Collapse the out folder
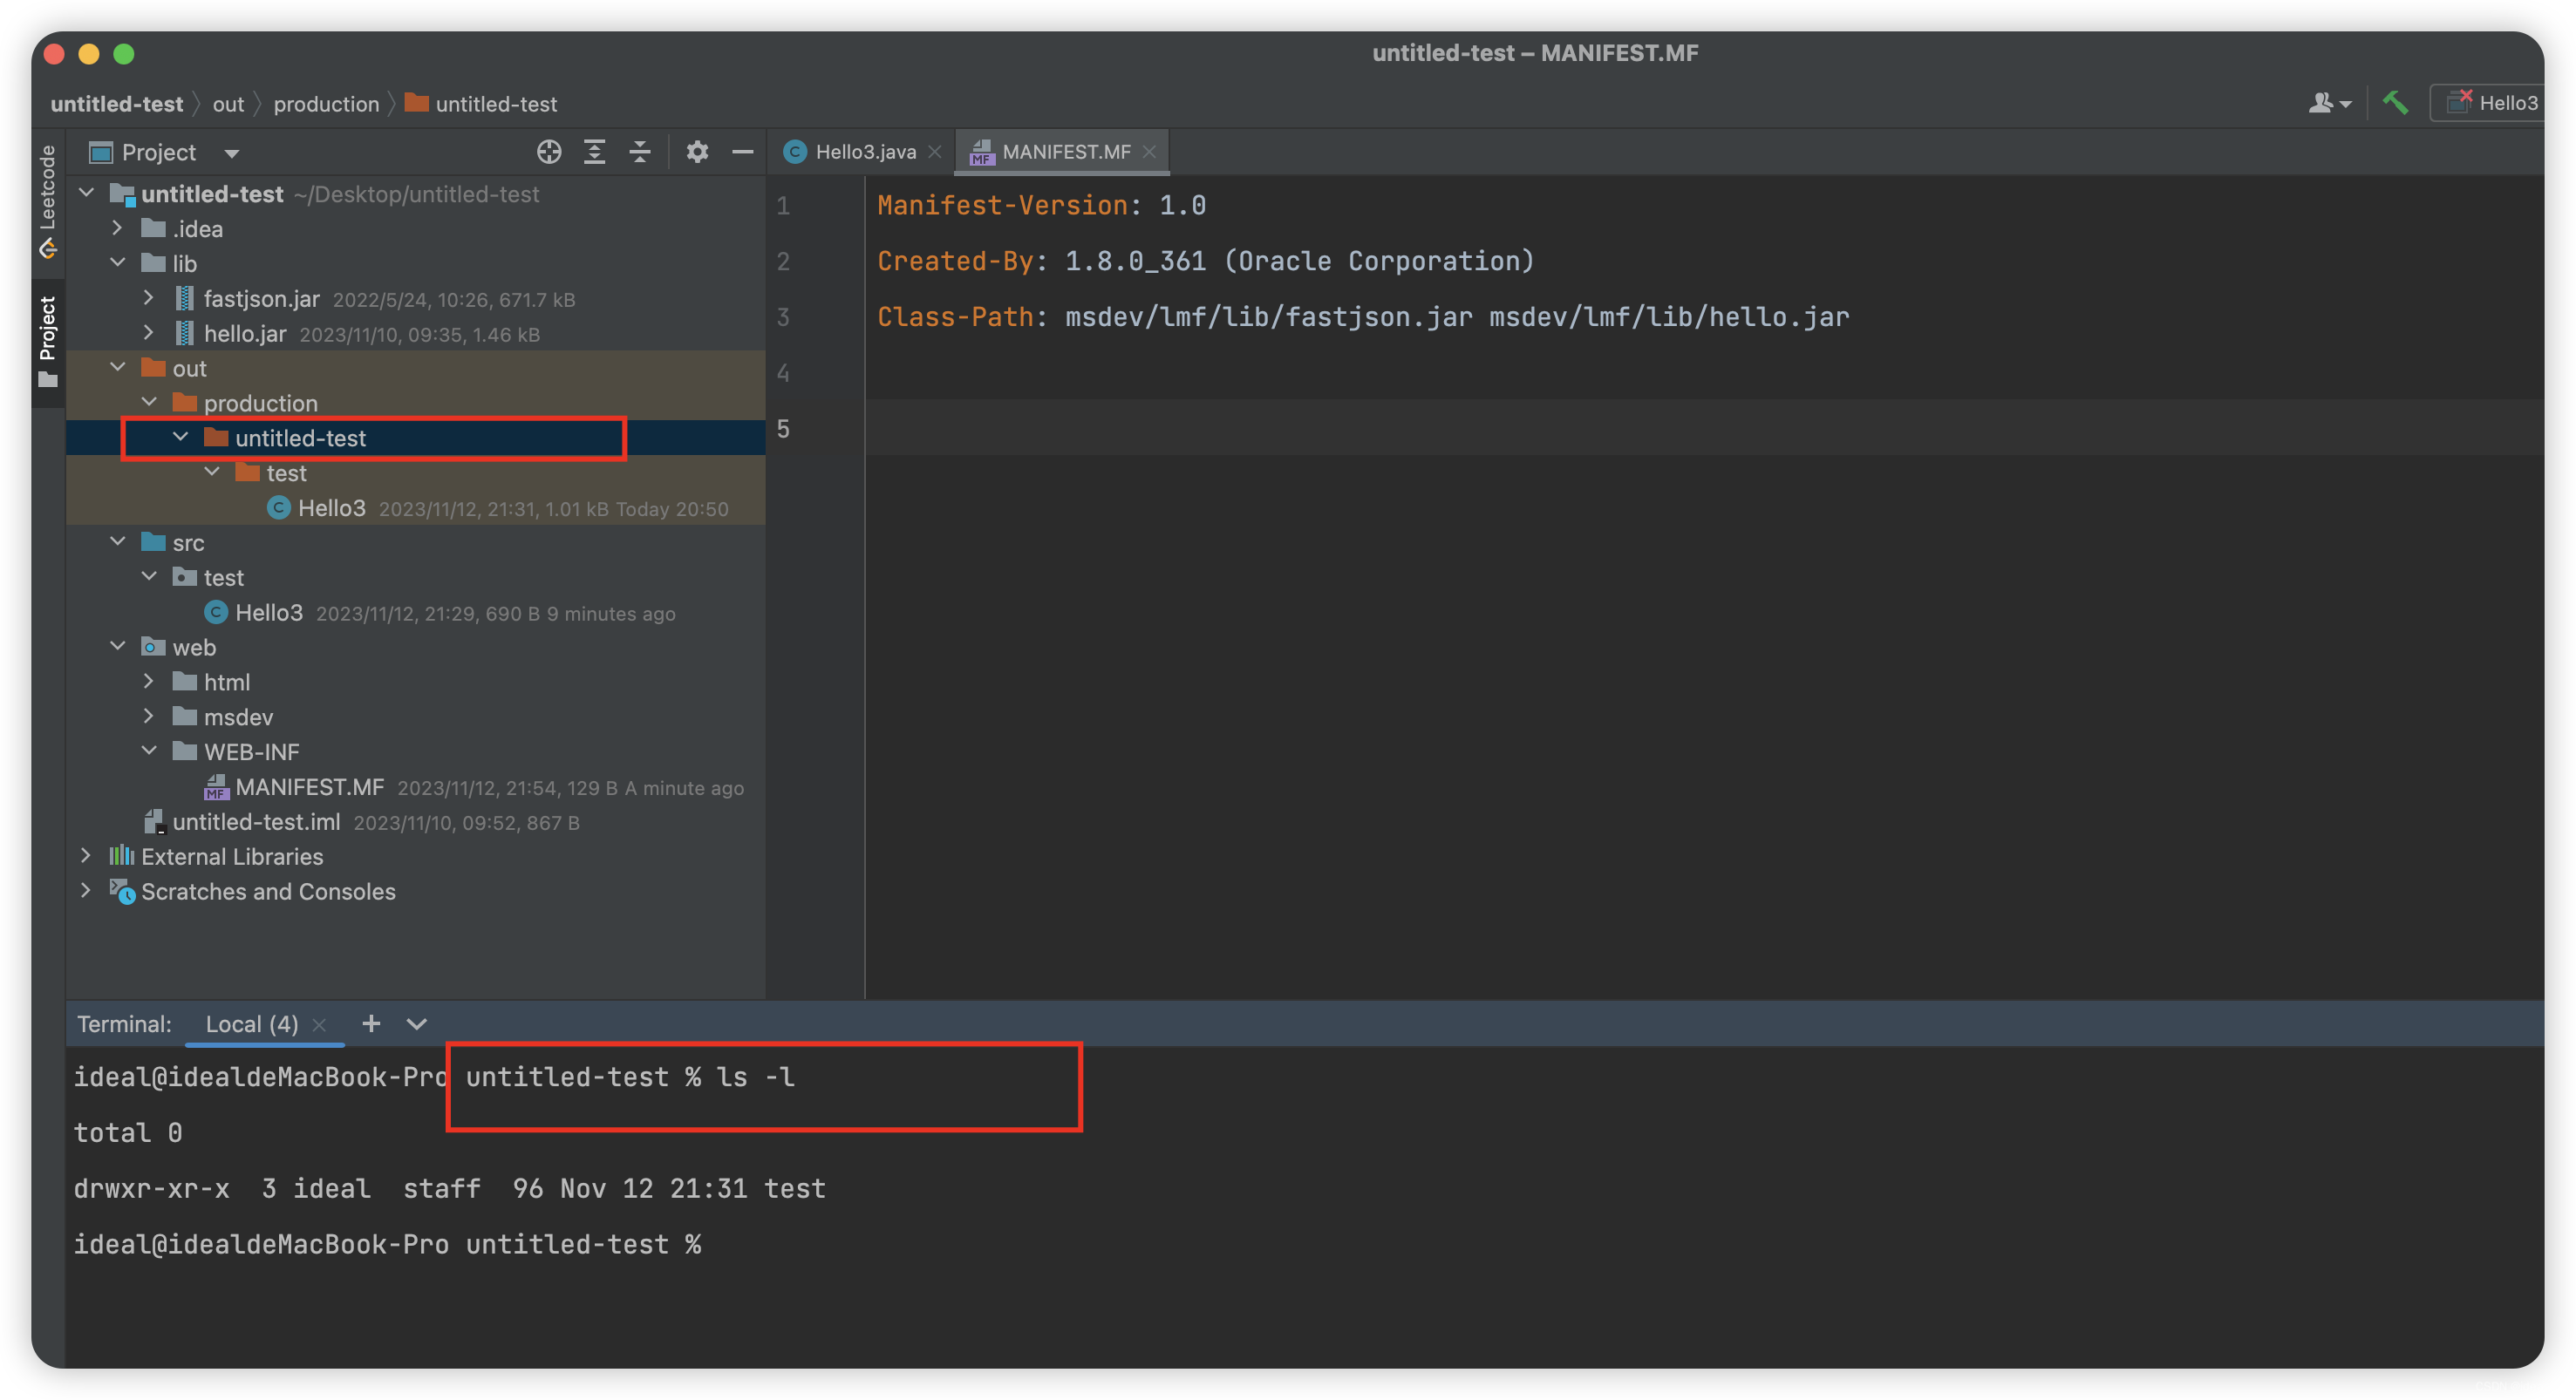2576x1400 pixels. point(118,368)
